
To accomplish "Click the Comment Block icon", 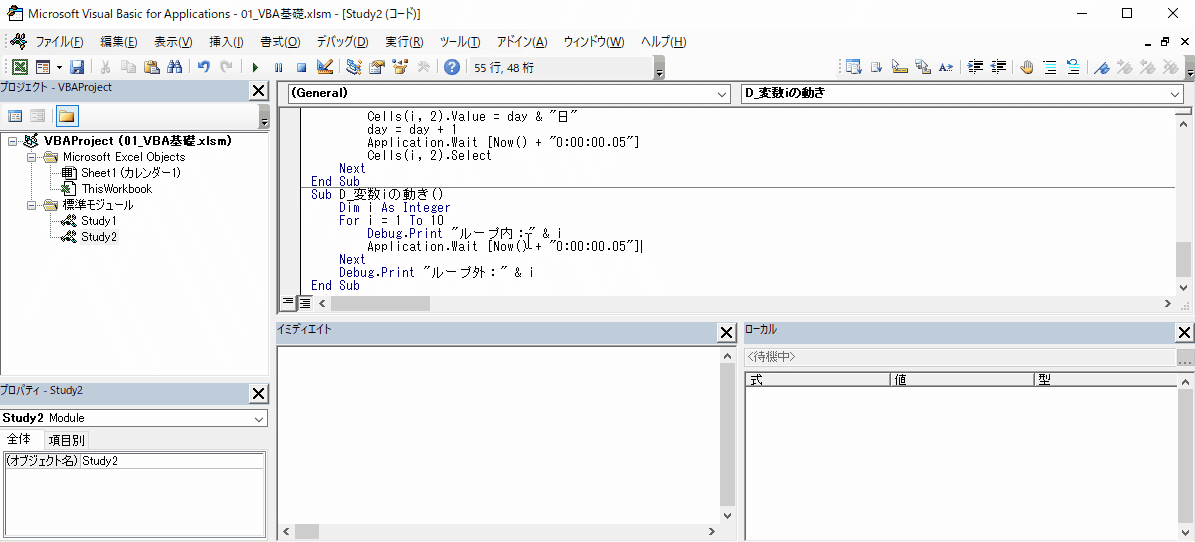I will [1050, 67].
